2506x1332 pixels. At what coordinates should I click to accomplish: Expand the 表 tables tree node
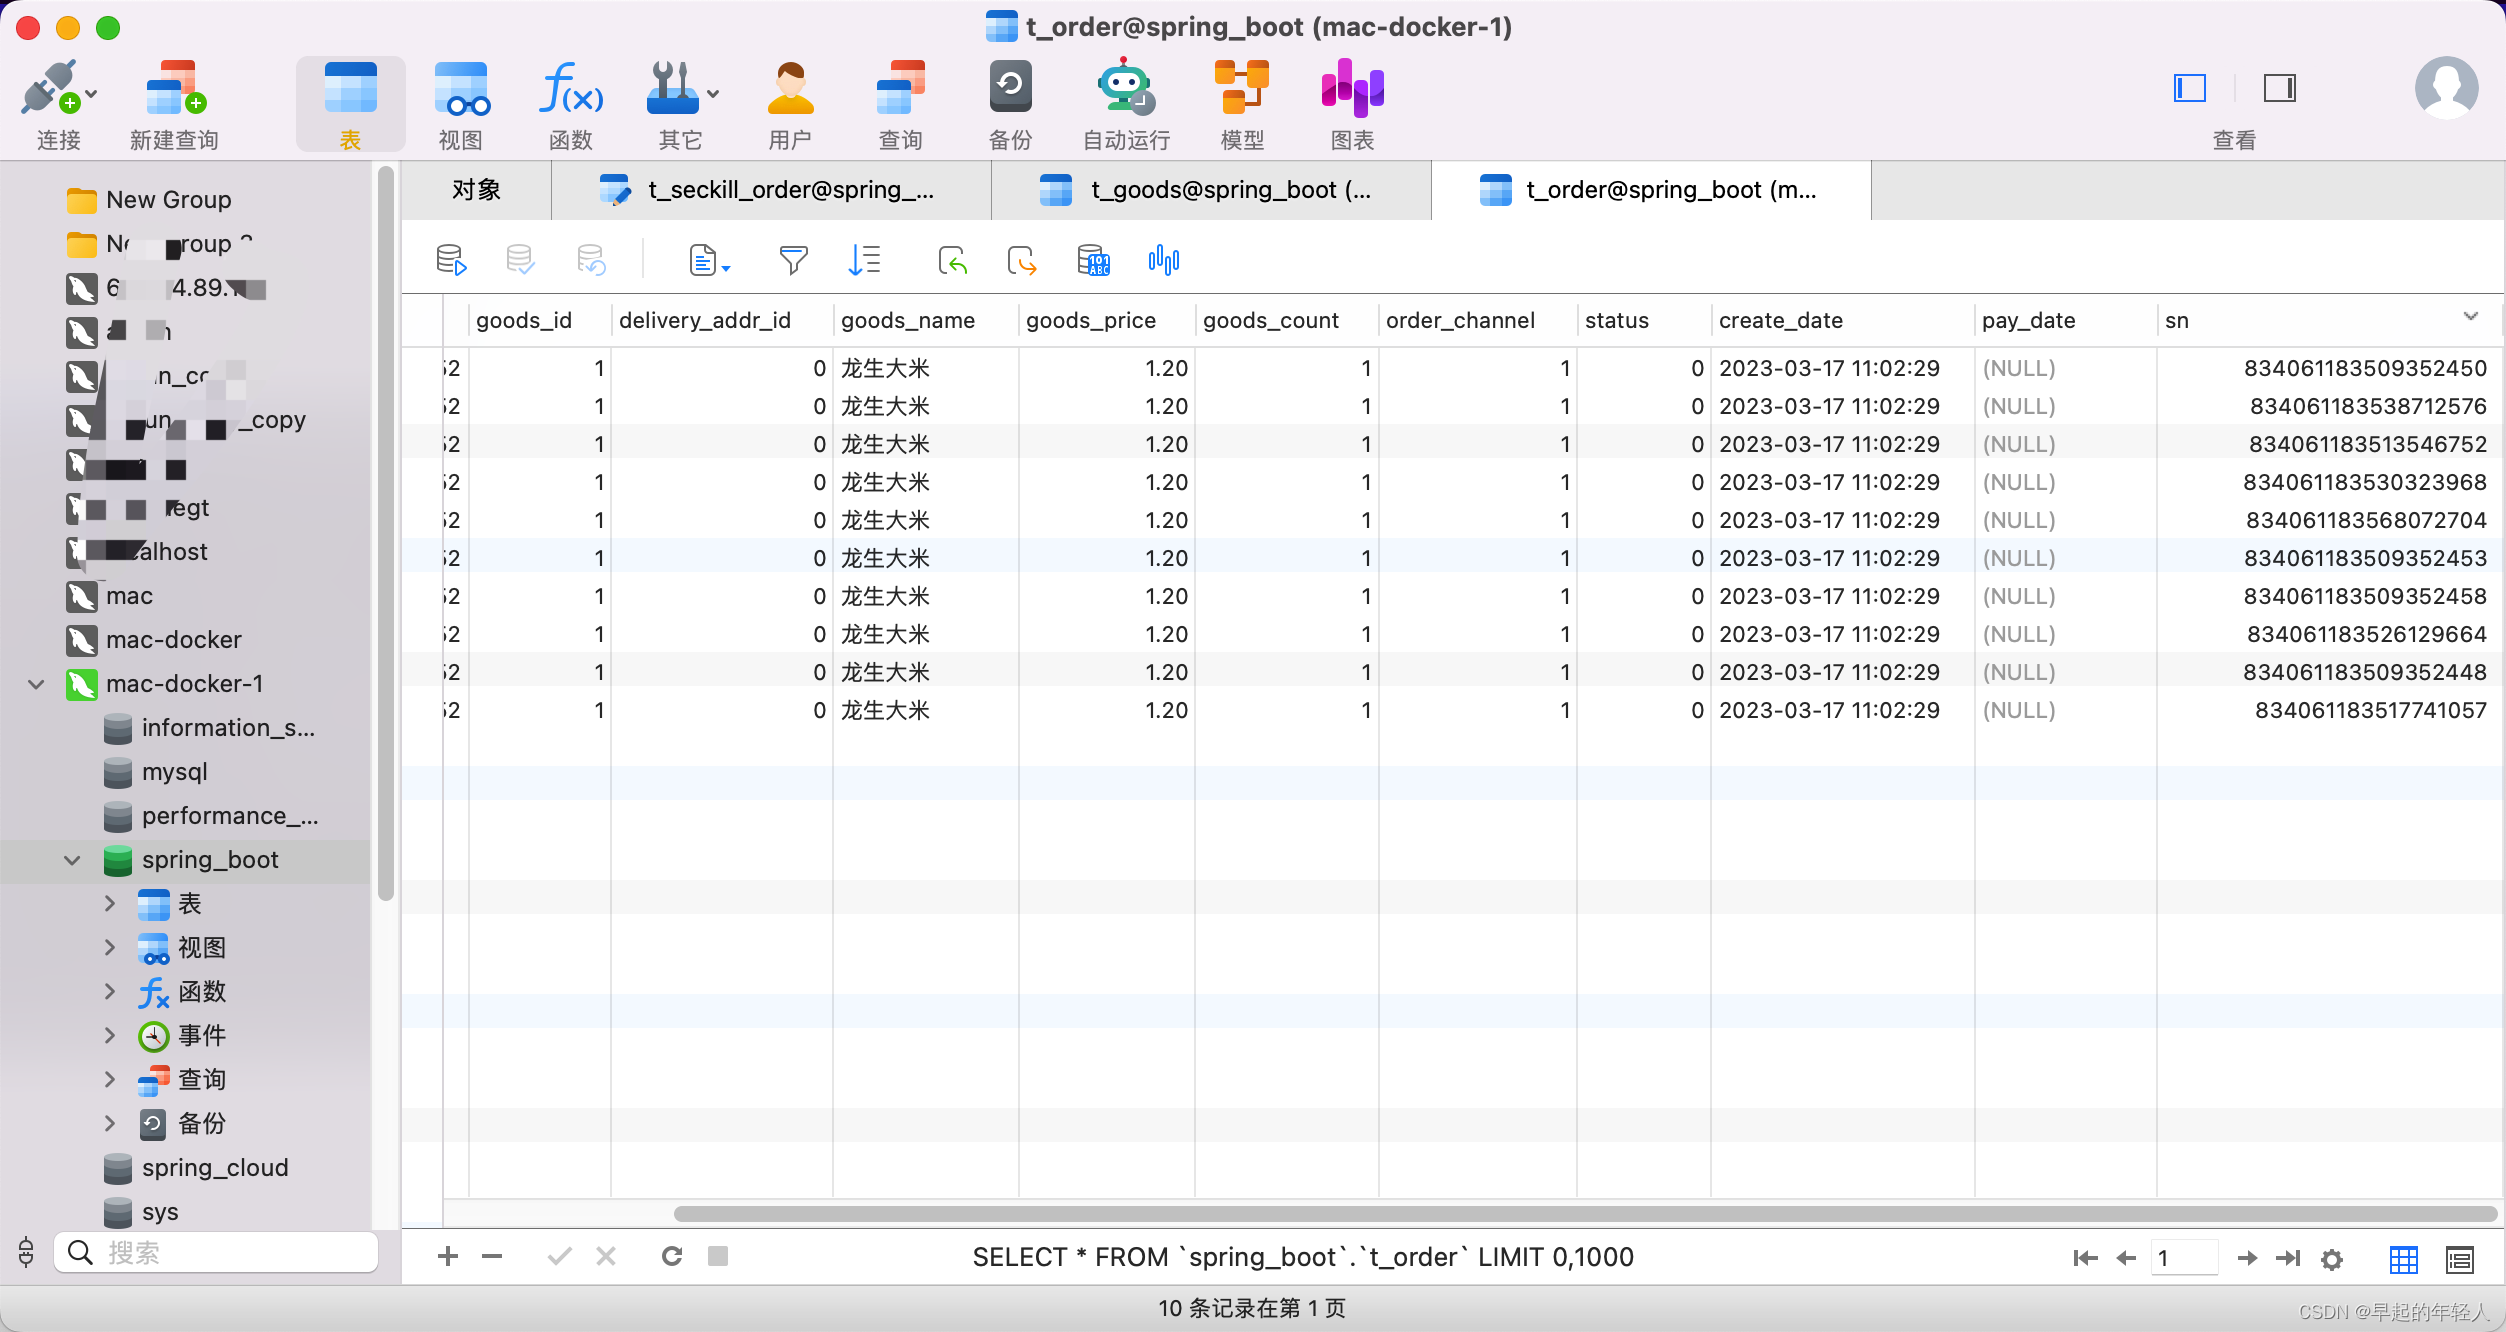click(110, 904)
